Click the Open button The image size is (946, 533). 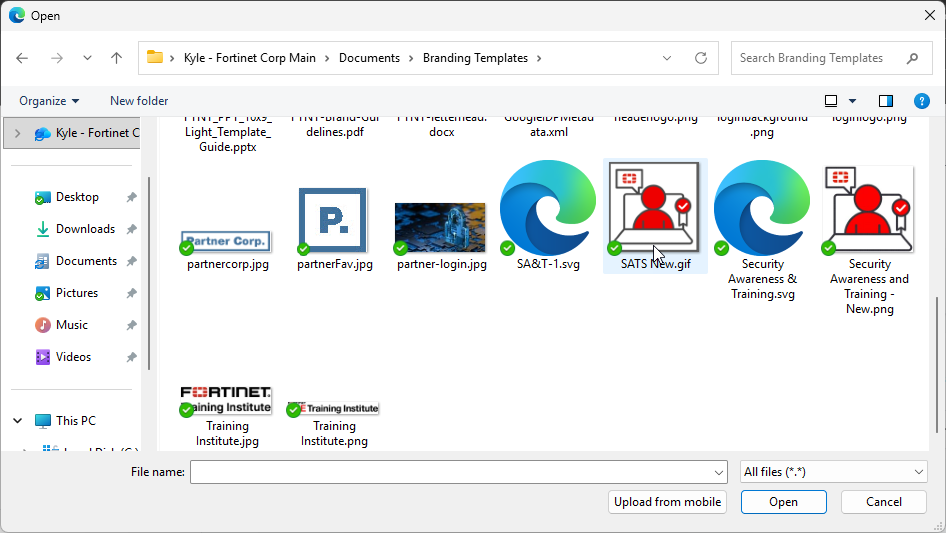783,502
